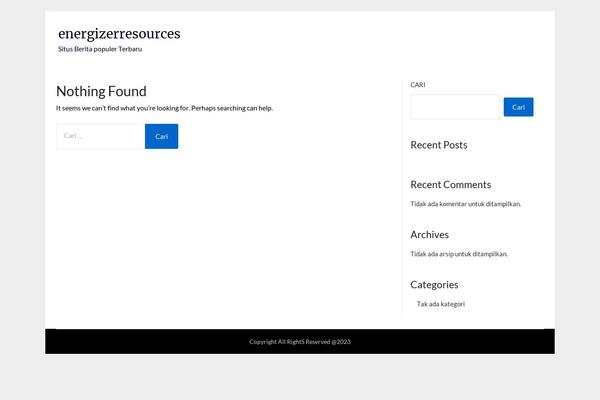Click the Archives widget heading
This screenshot has height=400, width=600.
coord(429,235)
